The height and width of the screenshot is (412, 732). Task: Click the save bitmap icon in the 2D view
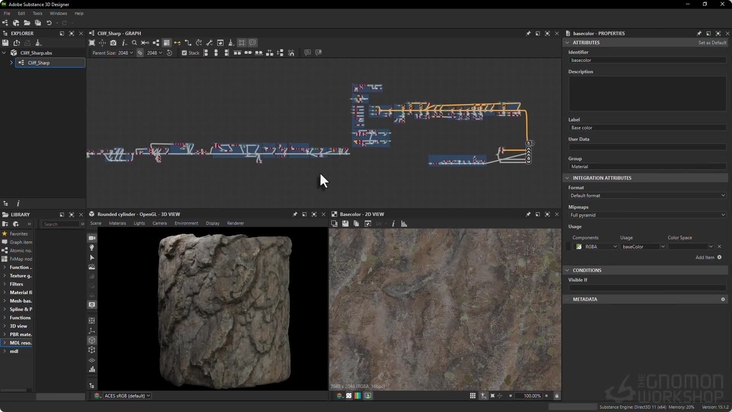tap(345, 223)
